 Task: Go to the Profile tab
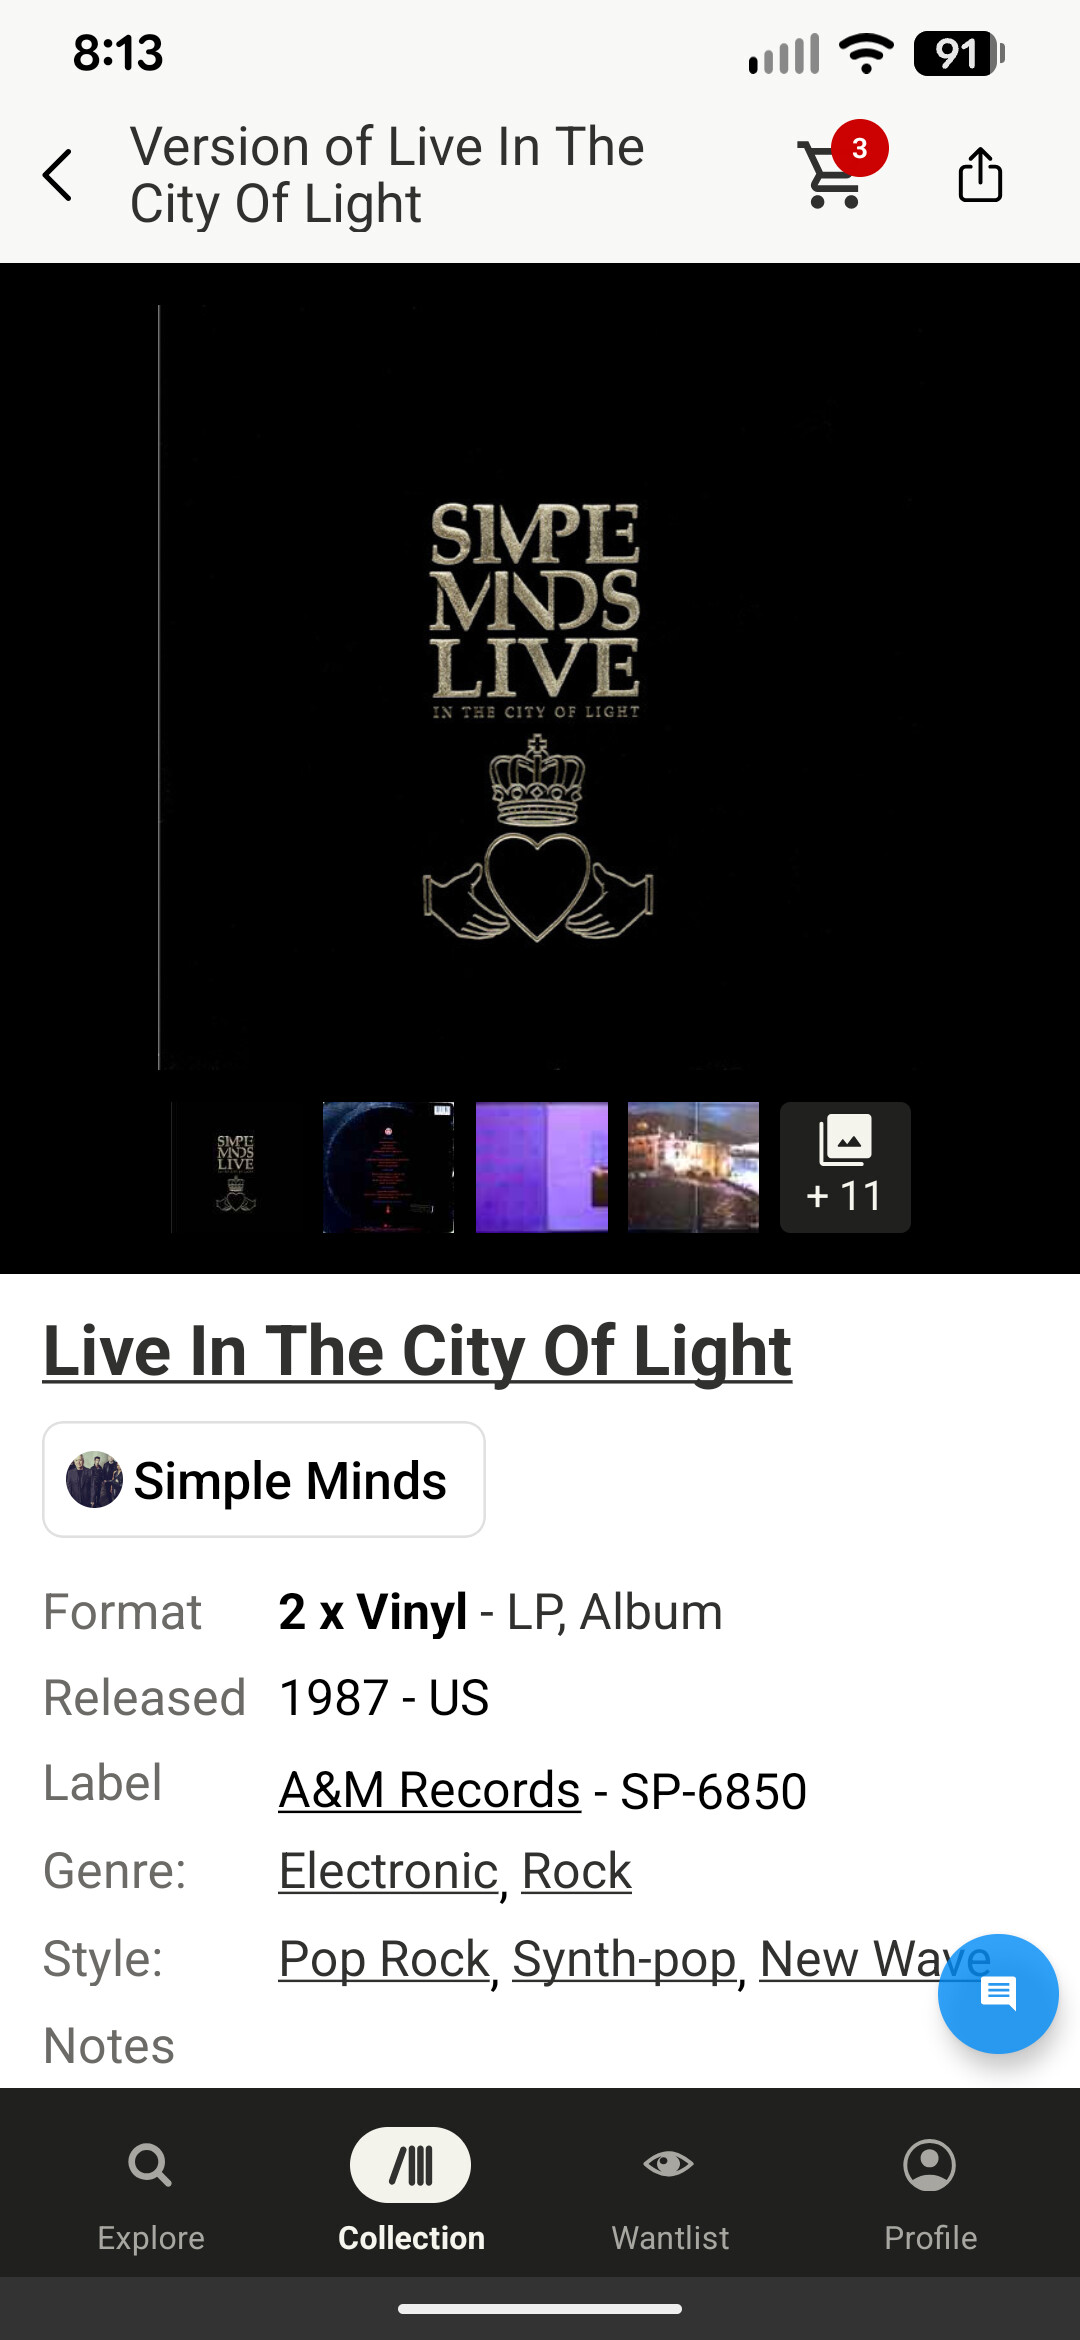point(930,2195)
